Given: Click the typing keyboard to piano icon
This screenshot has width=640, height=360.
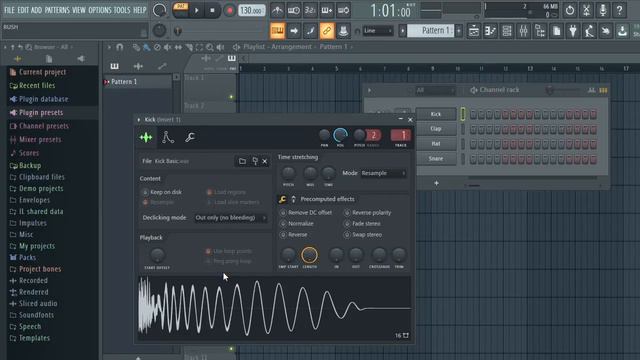Looking at the screenshot, I should point(277,31).
